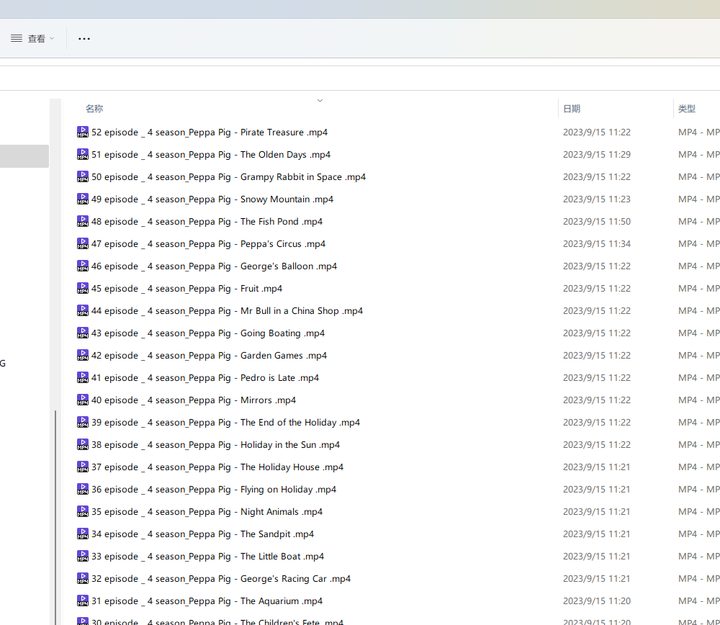
Task: Select file name '35 episode ... Night Animals .mp4'
Action: (x=207, y=512)
